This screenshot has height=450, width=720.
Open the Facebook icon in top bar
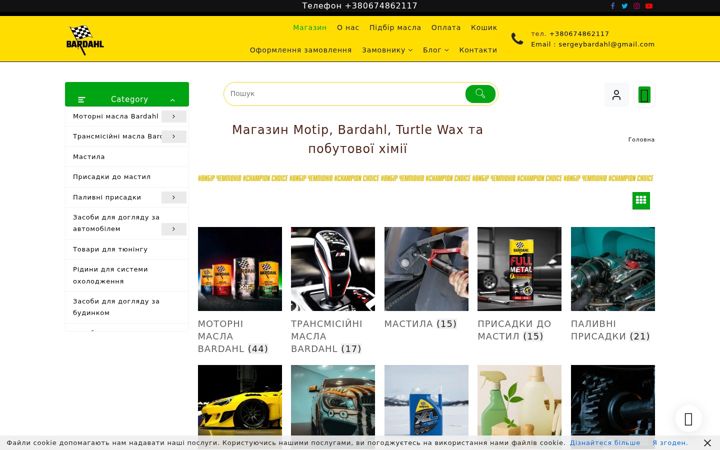coord(612,6)
